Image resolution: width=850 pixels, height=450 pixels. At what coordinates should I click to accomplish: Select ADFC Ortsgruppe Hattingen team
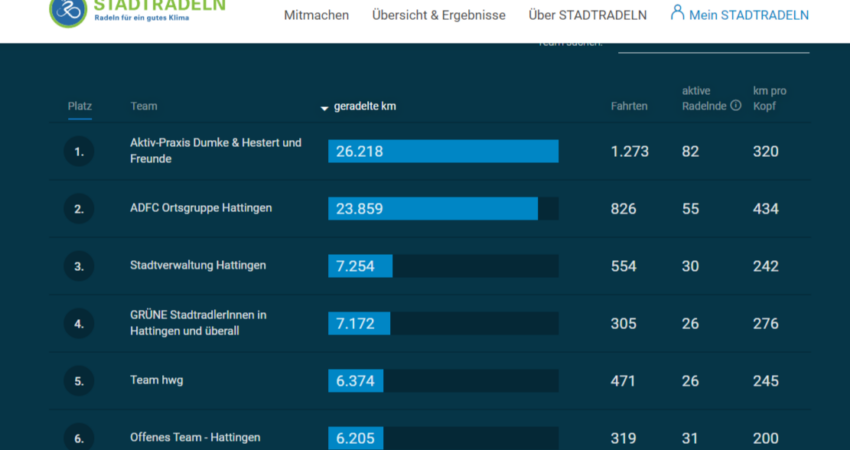click(201, 208)
